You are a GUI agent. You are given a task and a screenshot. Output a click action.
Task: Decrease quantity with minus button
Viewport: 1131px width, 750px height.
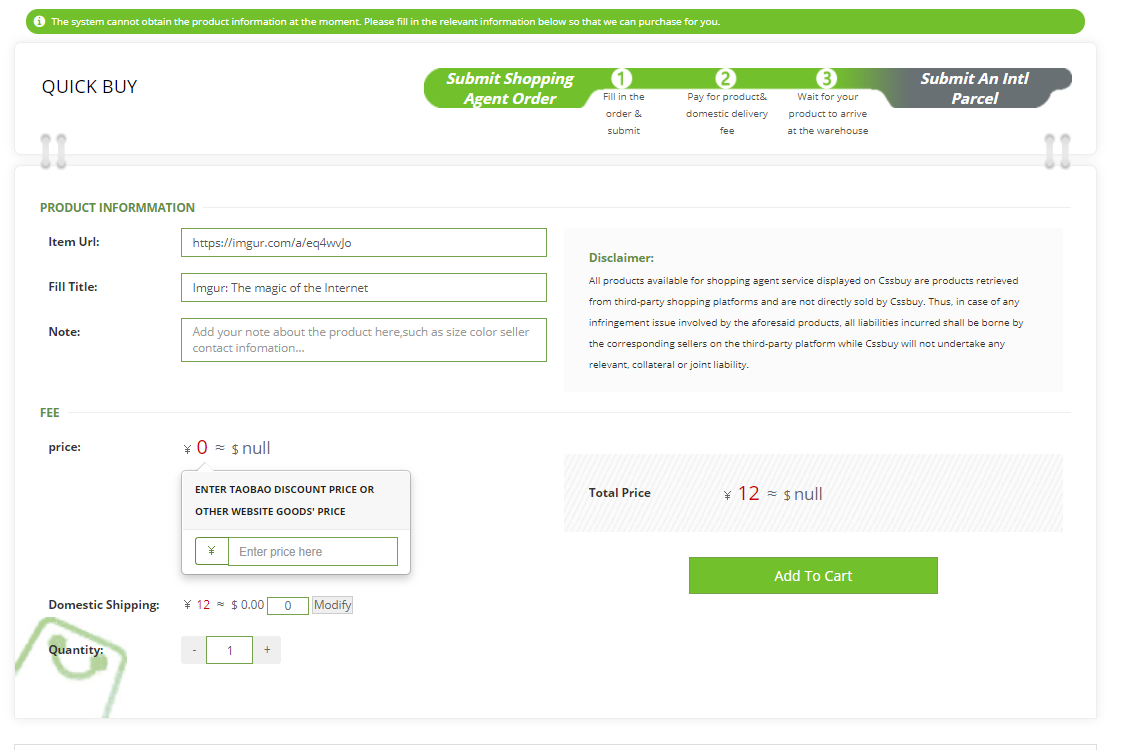click(194, 650)
